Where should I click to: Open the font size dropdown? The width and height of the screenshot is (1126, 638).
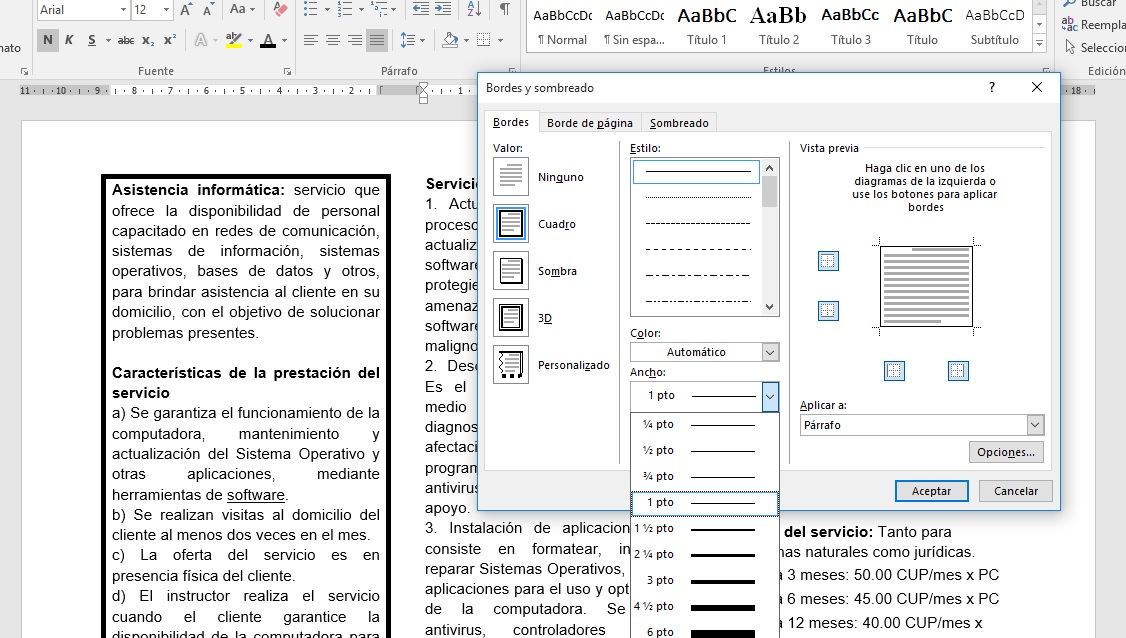(x=166, y=9)
